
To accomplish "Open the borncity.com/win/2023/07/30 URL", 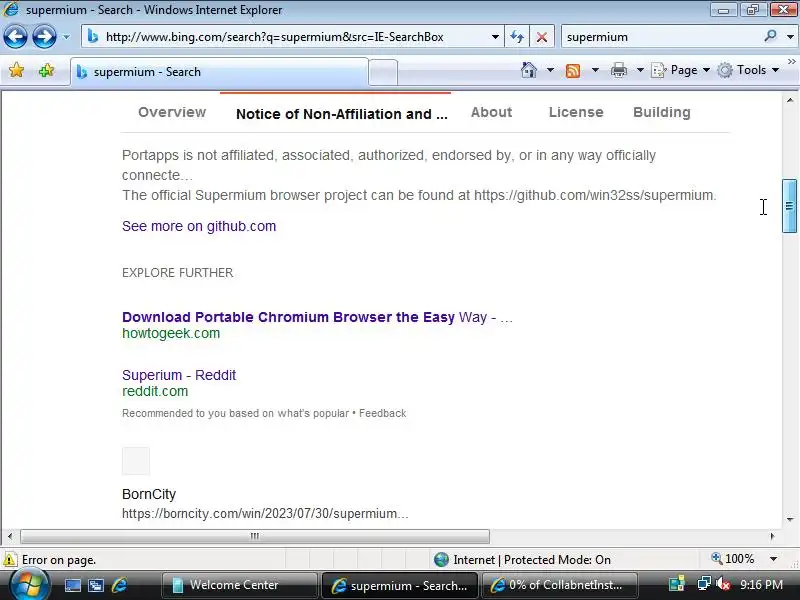I will (265, 513).
